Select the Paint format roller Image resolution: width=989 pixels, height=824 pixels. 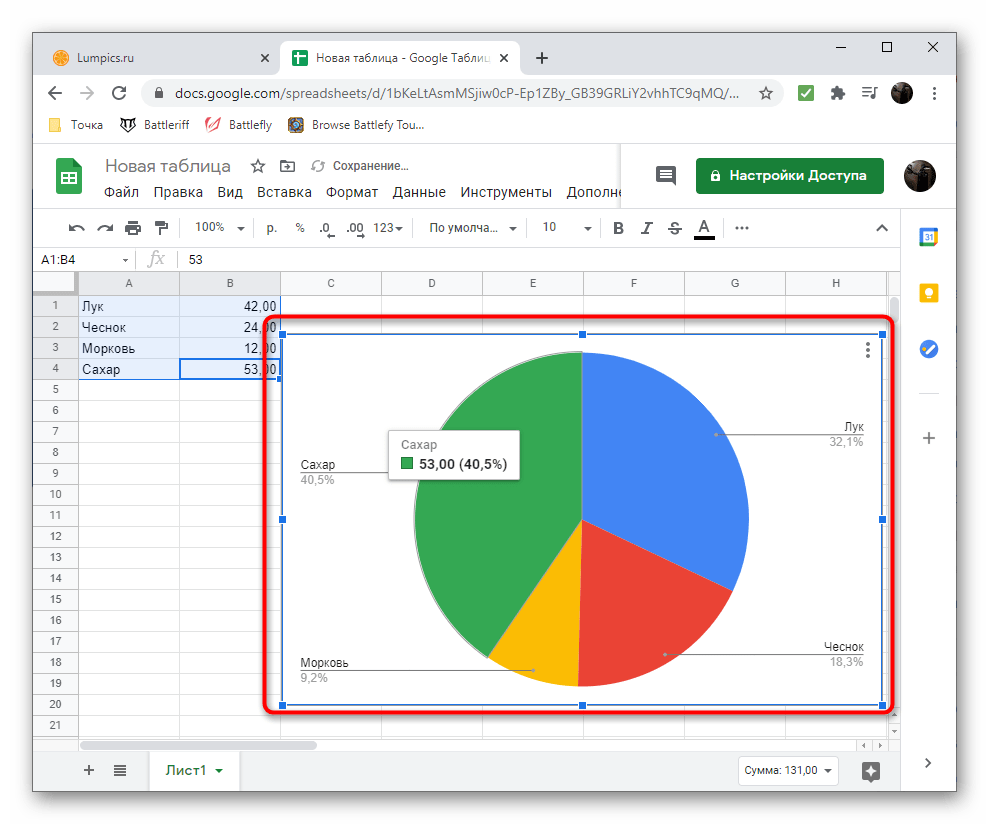pos(162,228)
